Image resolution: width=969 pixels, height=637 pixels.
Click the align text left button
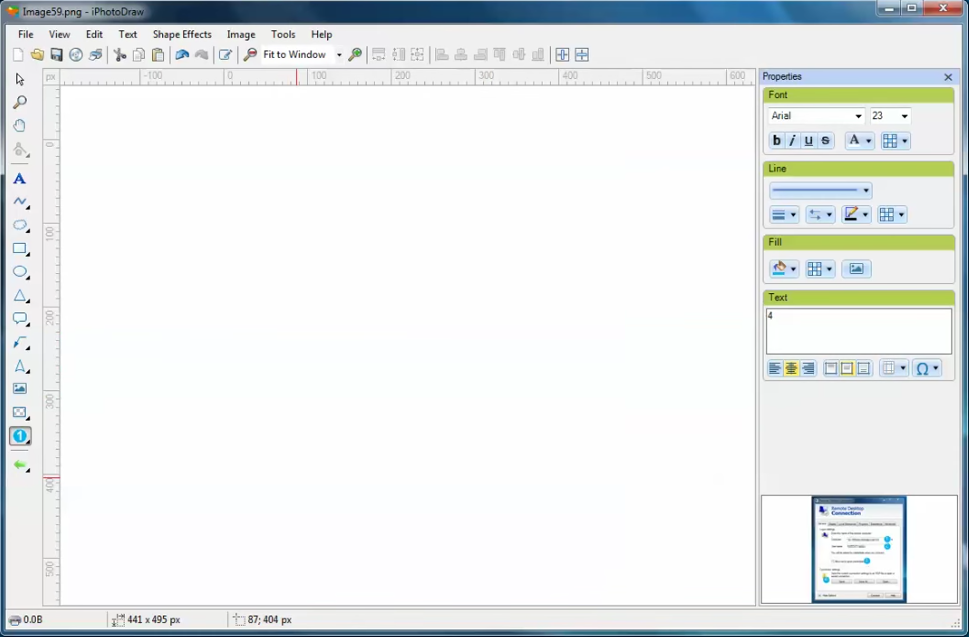pyautogui.click(x=775, y=369)
